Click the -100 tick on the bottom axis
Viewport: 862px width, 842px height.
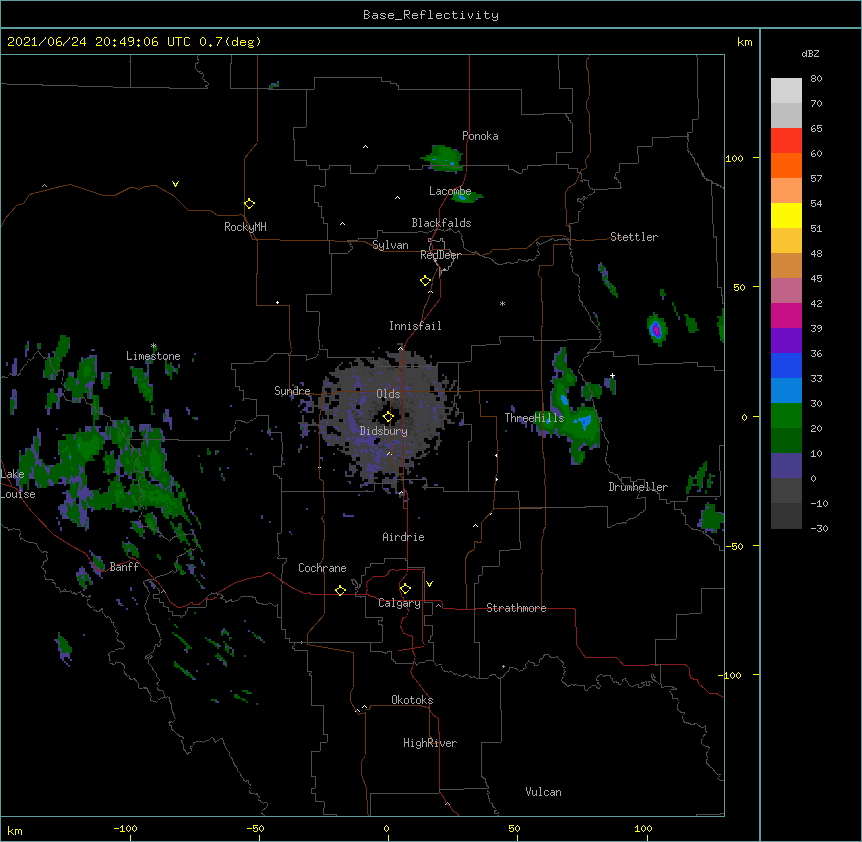(125, 828)
